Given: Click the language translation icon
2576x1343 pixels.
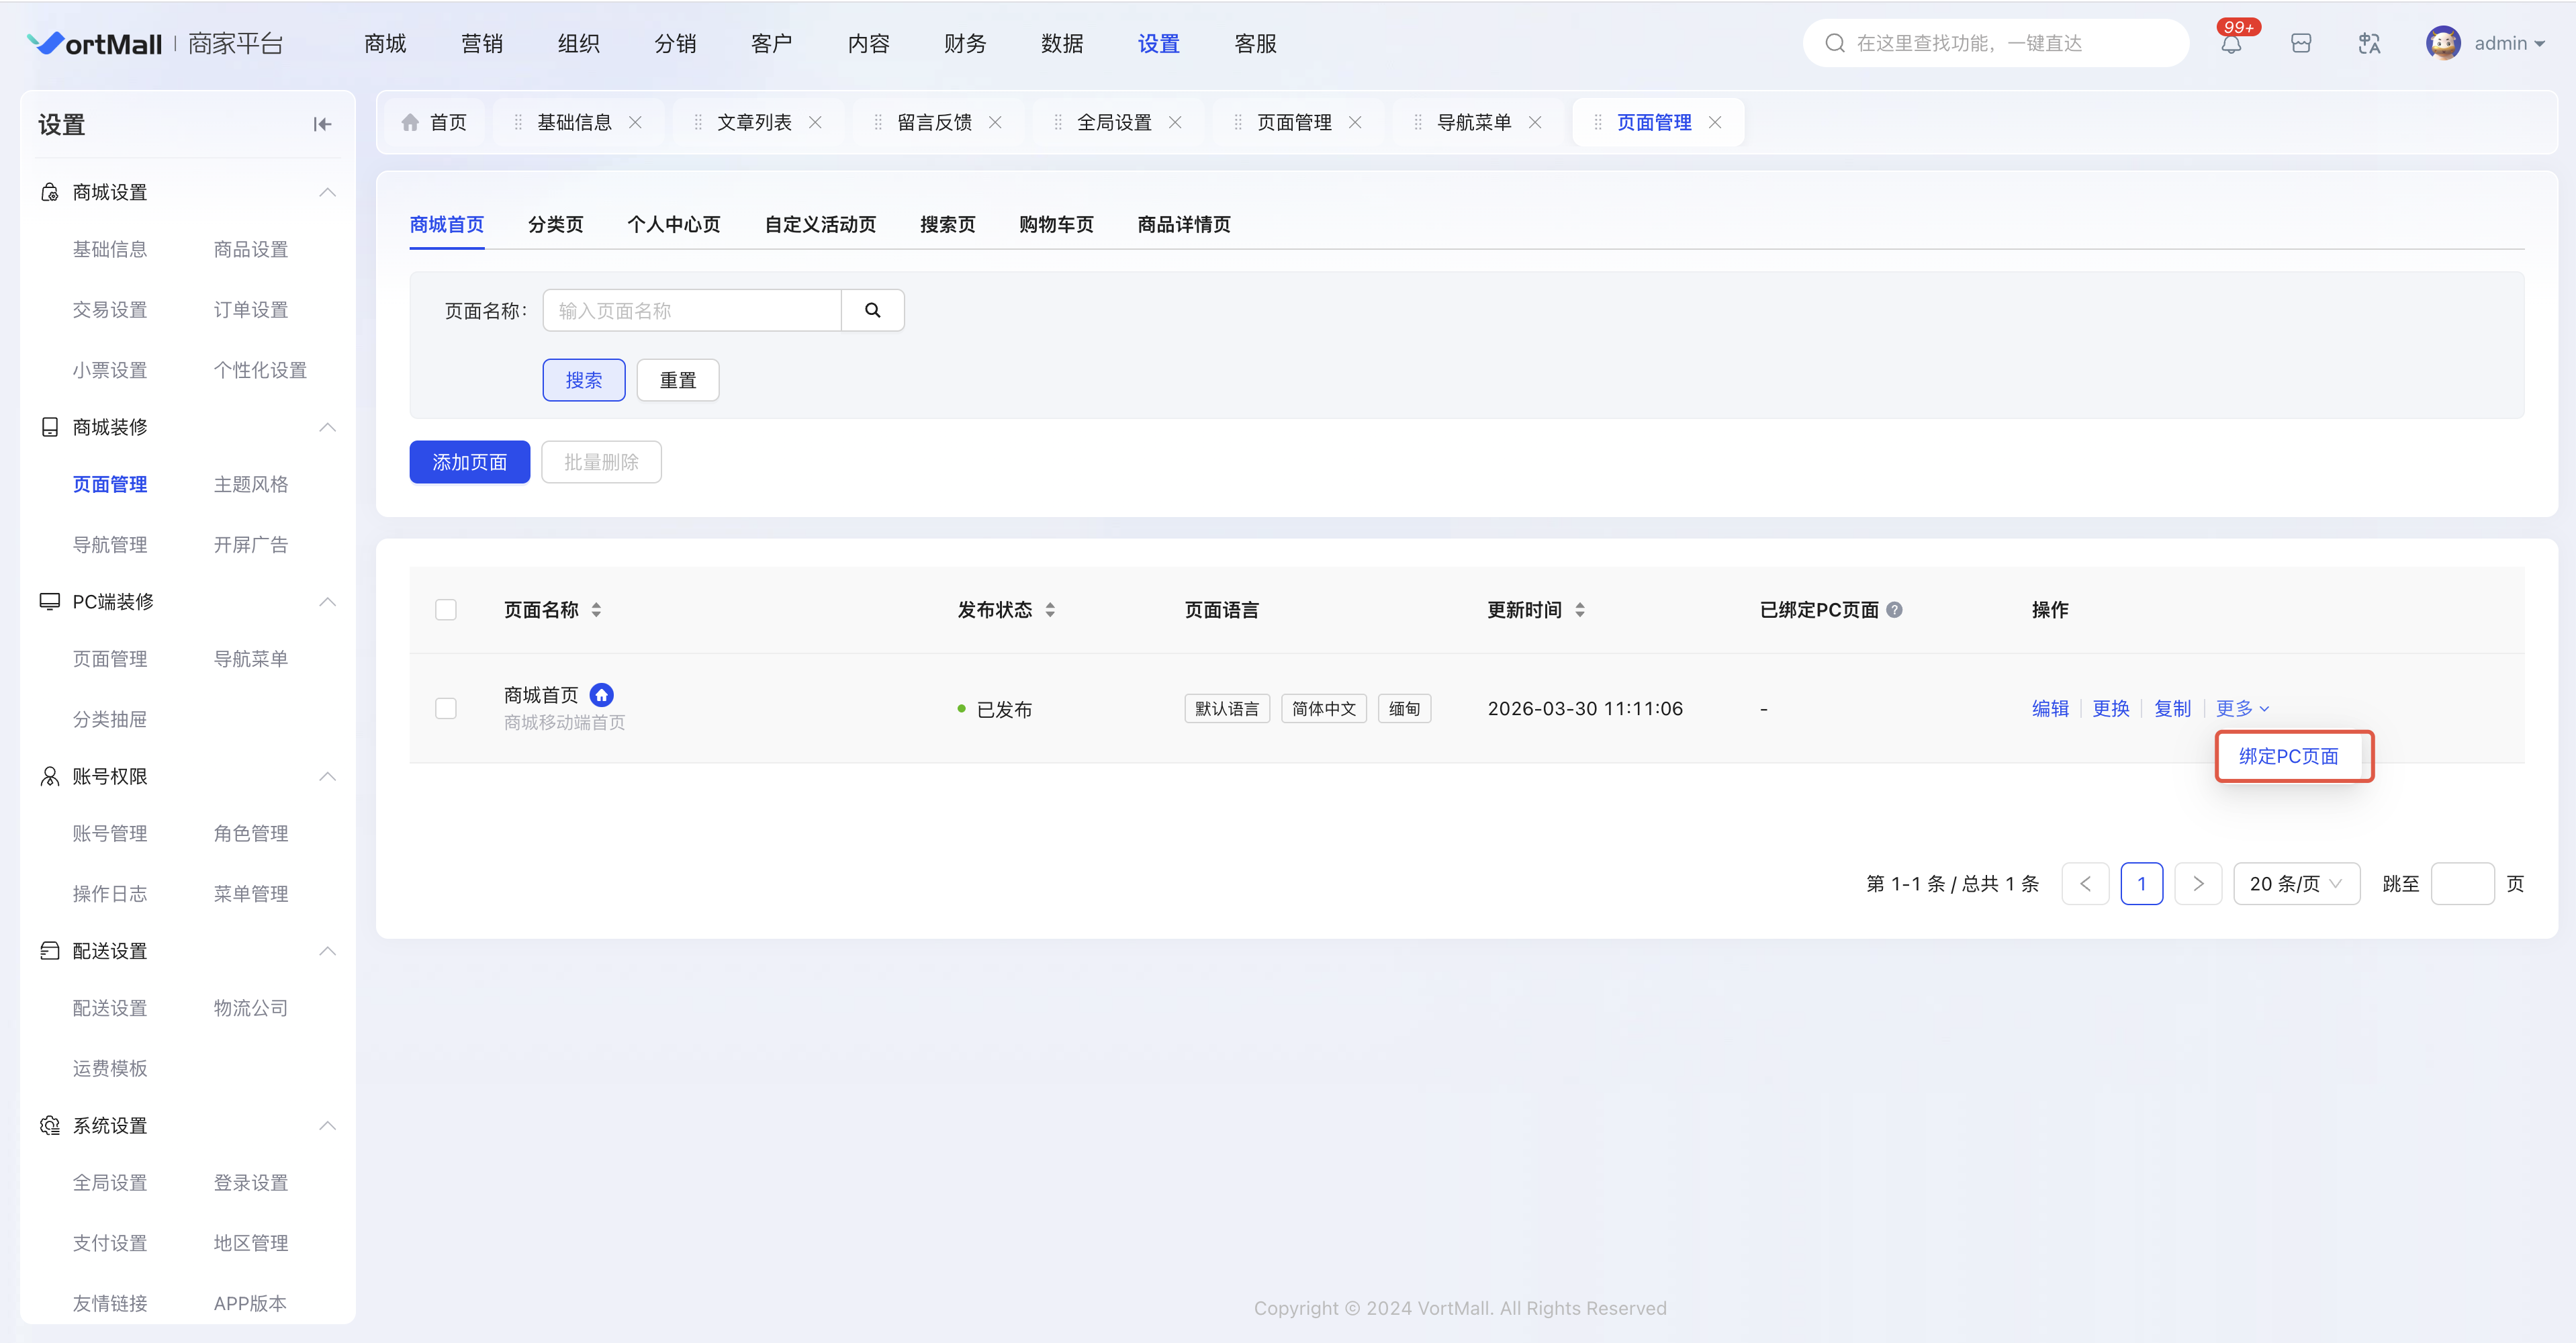Looking at the screenshot, I should tap(2369, 44).
